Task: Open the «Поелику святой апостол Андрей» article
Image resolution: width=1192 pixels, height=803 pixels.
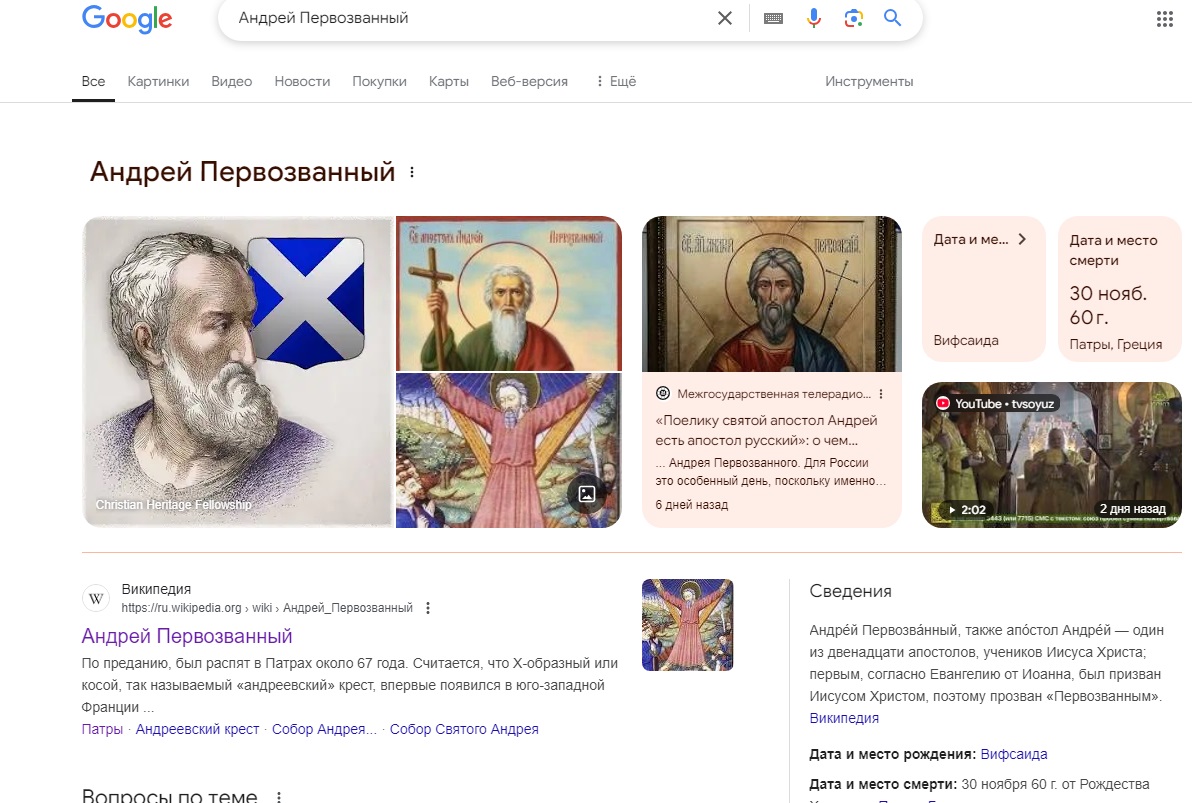Action: [x=766, y=430]
